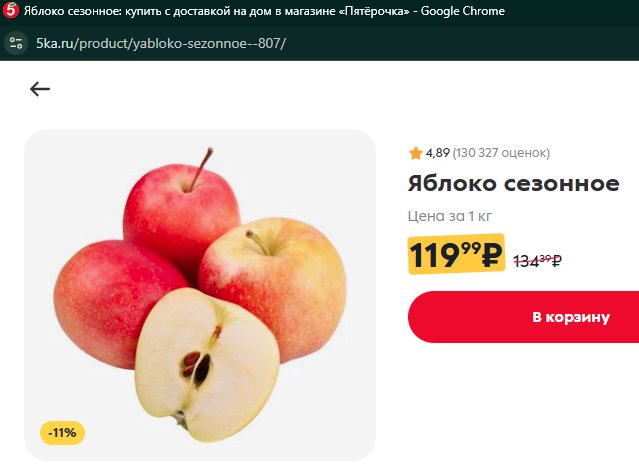Click the Цена за 1 кг label
Screen dimensions: 639x469
tap(450, 216)
